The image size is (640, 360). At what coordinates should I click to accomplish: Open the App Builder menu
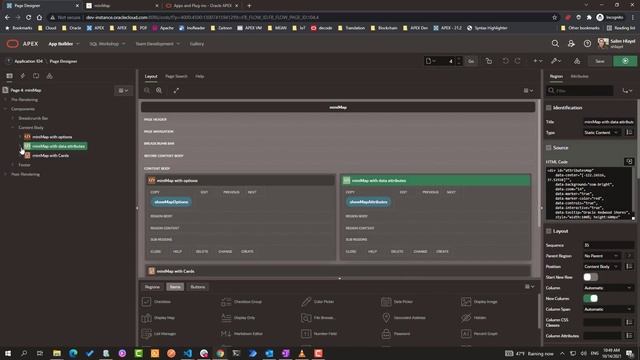point(64,44)
